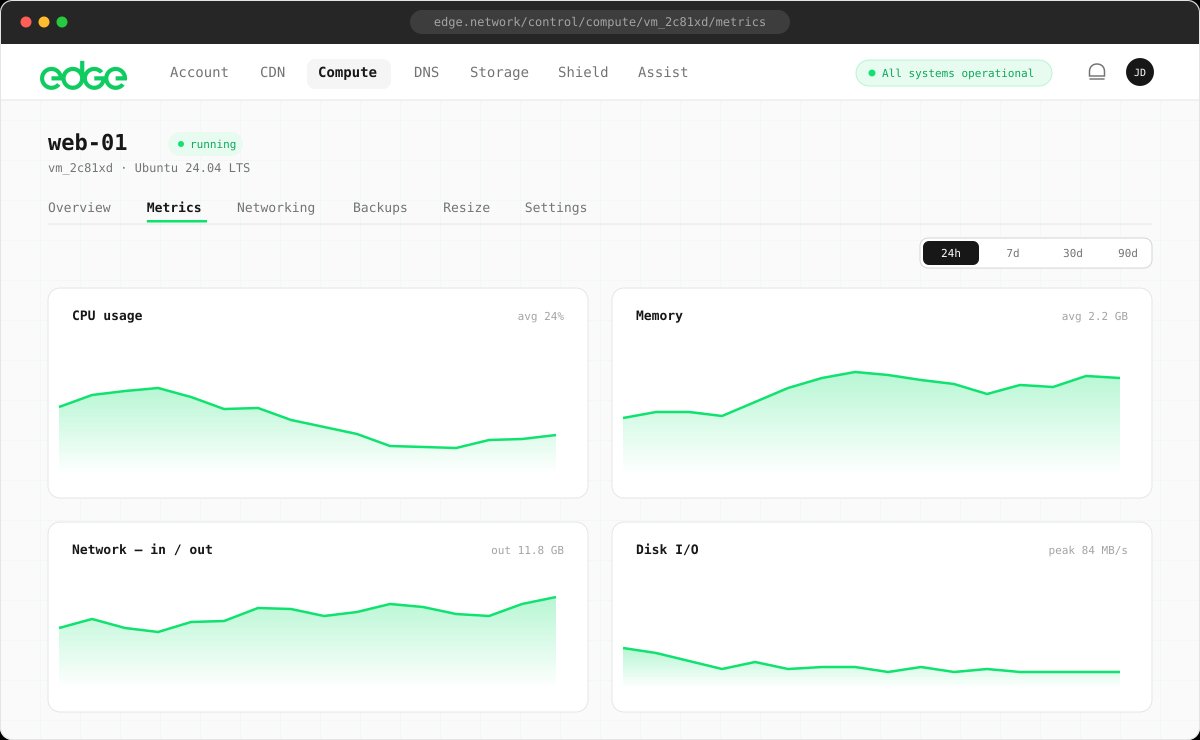Click the Memory card title

click(659, 316)
